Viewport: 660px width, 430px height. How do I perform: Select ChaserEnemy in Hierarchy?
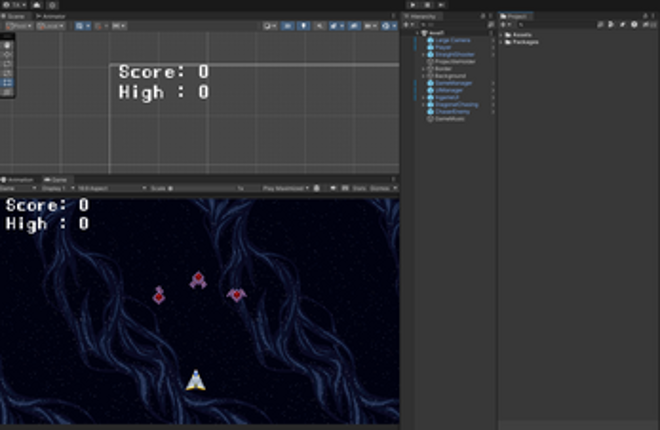point(452,112)
